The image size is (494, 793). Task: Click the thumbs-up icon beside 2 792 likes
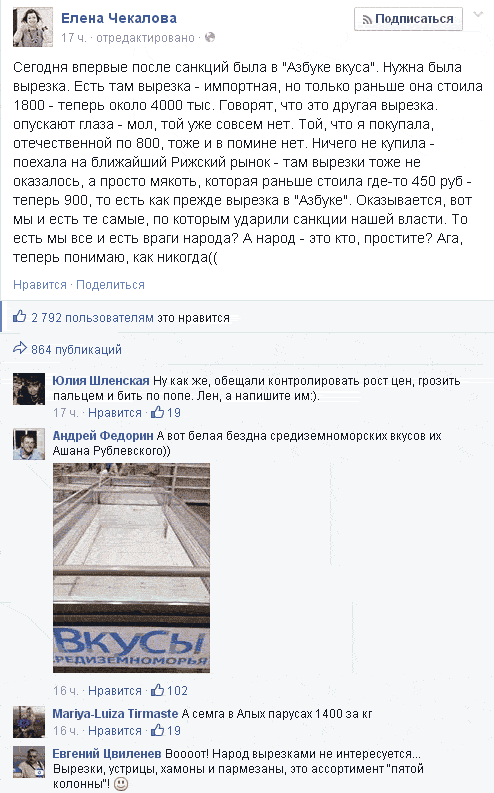(20, 317)
